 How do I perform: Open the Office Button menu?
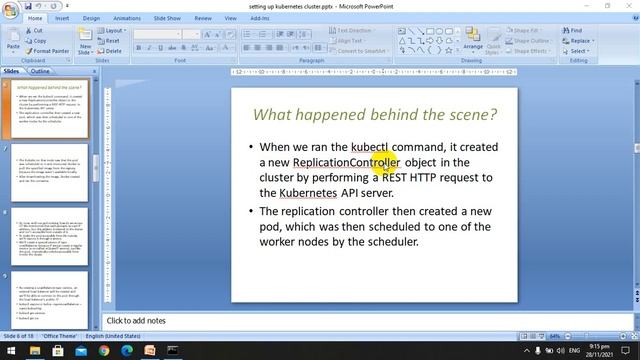9,9
